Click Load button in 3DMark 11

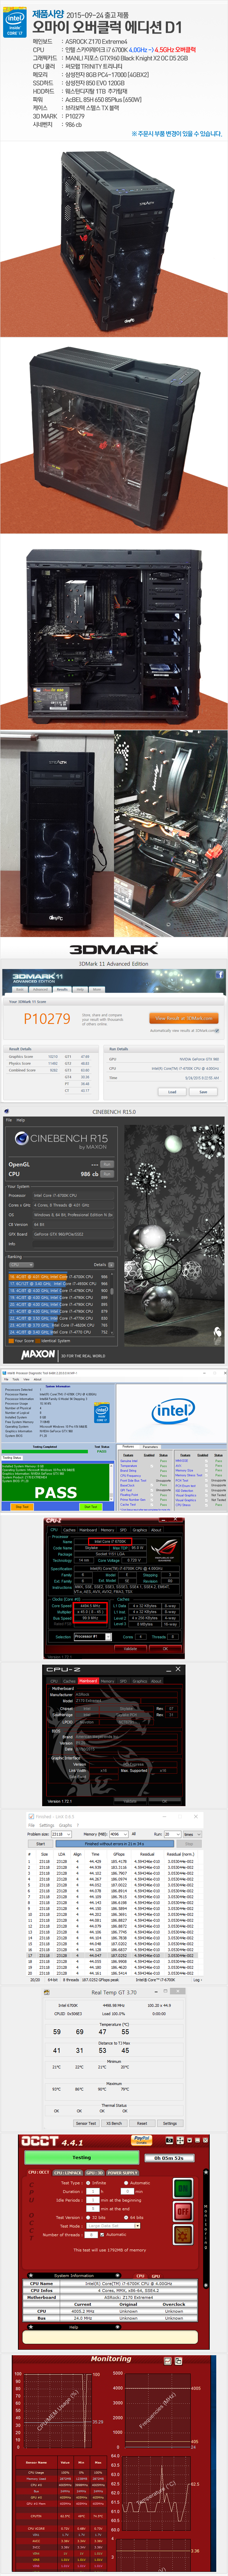[x=172, y=1092]
